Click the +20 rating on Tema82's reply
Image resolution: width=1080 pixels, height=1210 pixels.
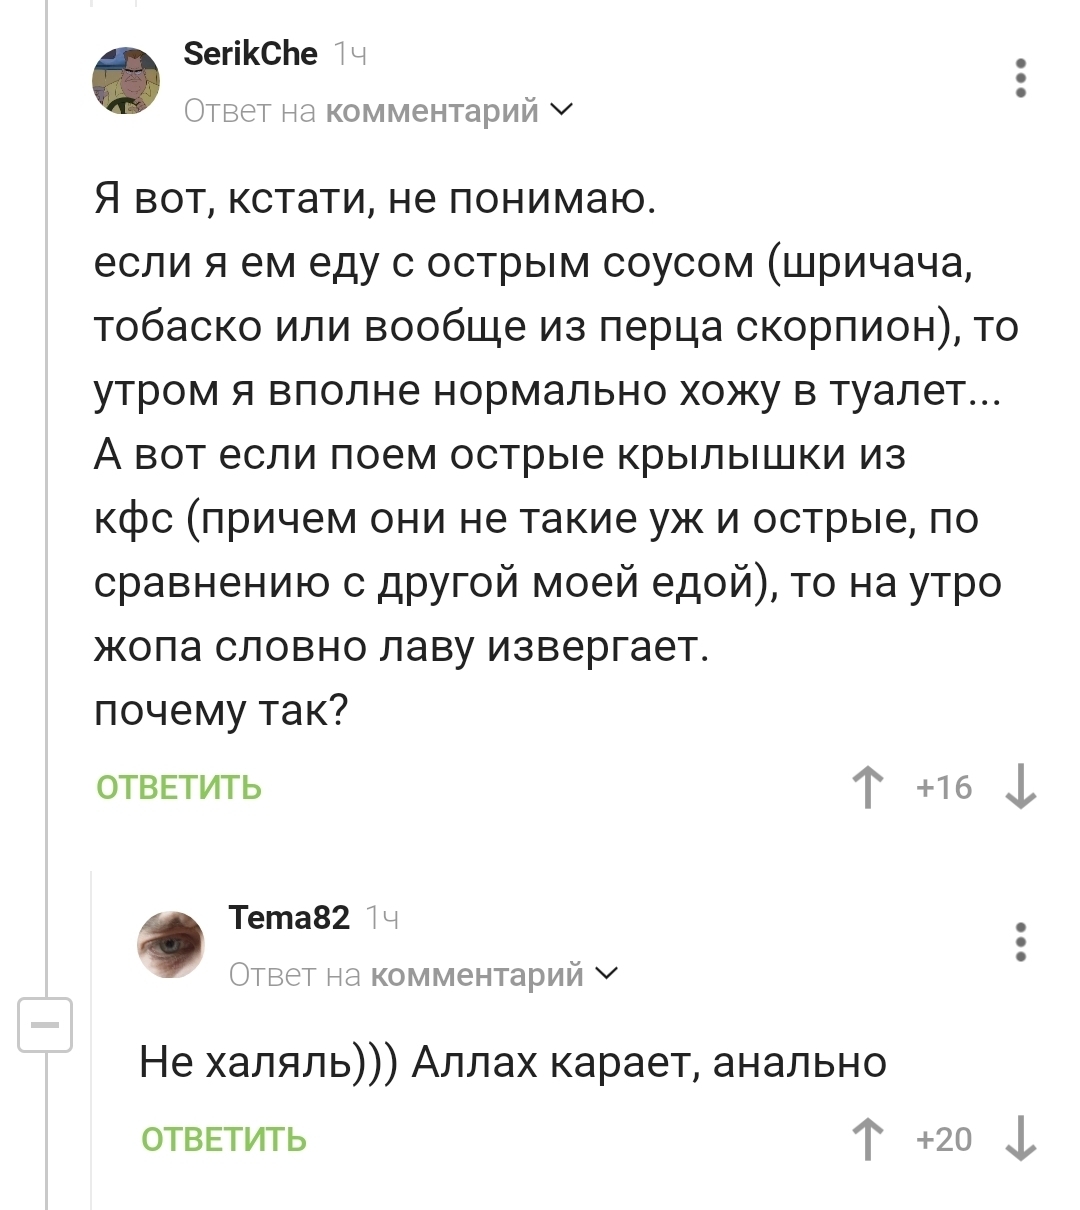pyautogui.click(x=944, y=1139)
